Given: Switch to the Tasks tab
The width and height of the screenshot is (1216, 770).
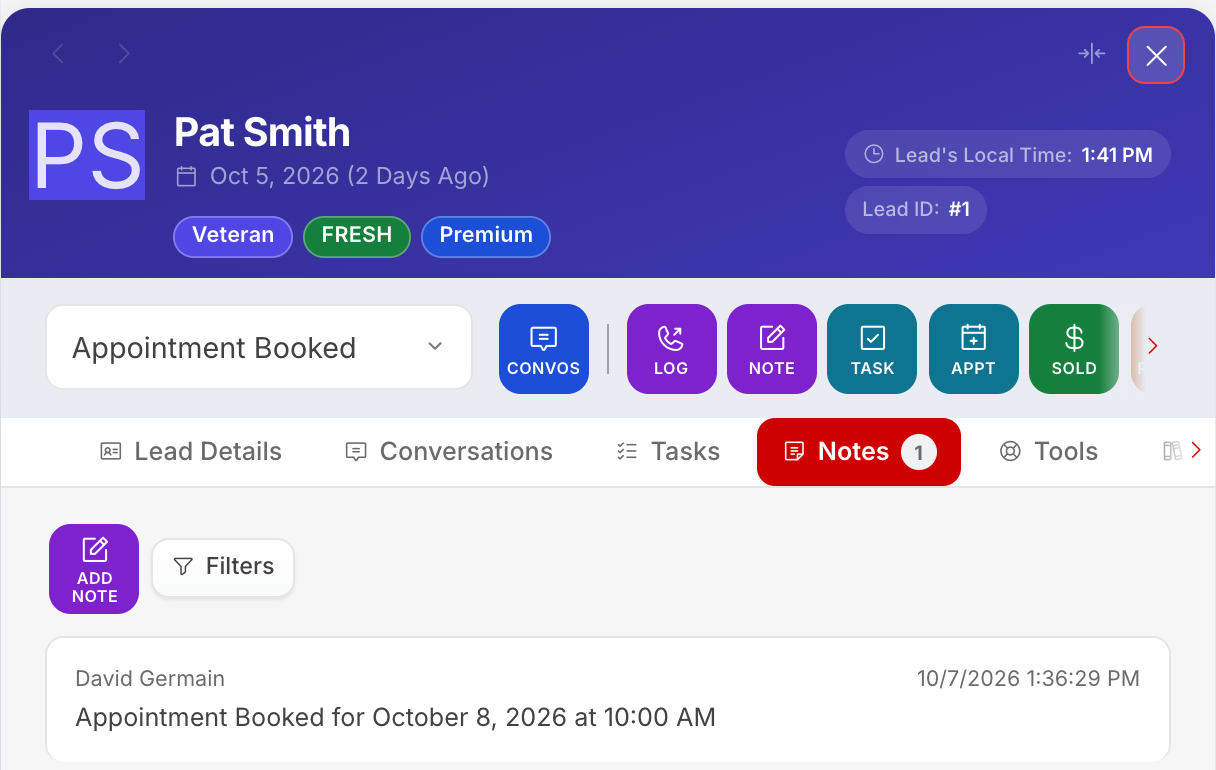Looking at the screenshot, I should [x=668, y=452].
